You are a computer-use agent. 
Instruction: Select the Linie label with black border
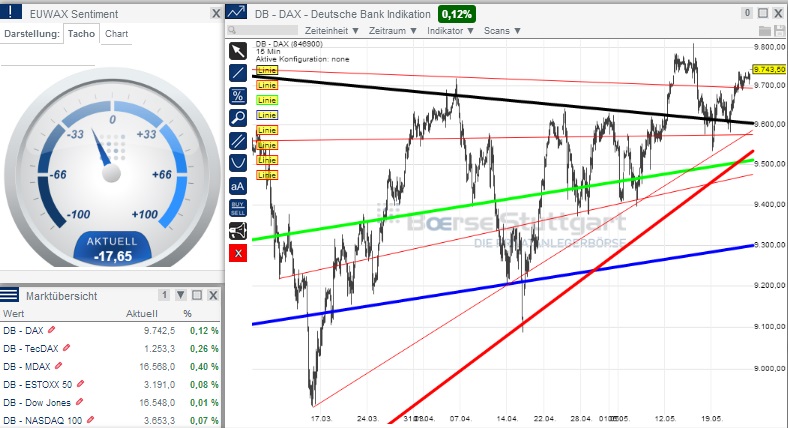pyautogui.click(x=267, y=70)
